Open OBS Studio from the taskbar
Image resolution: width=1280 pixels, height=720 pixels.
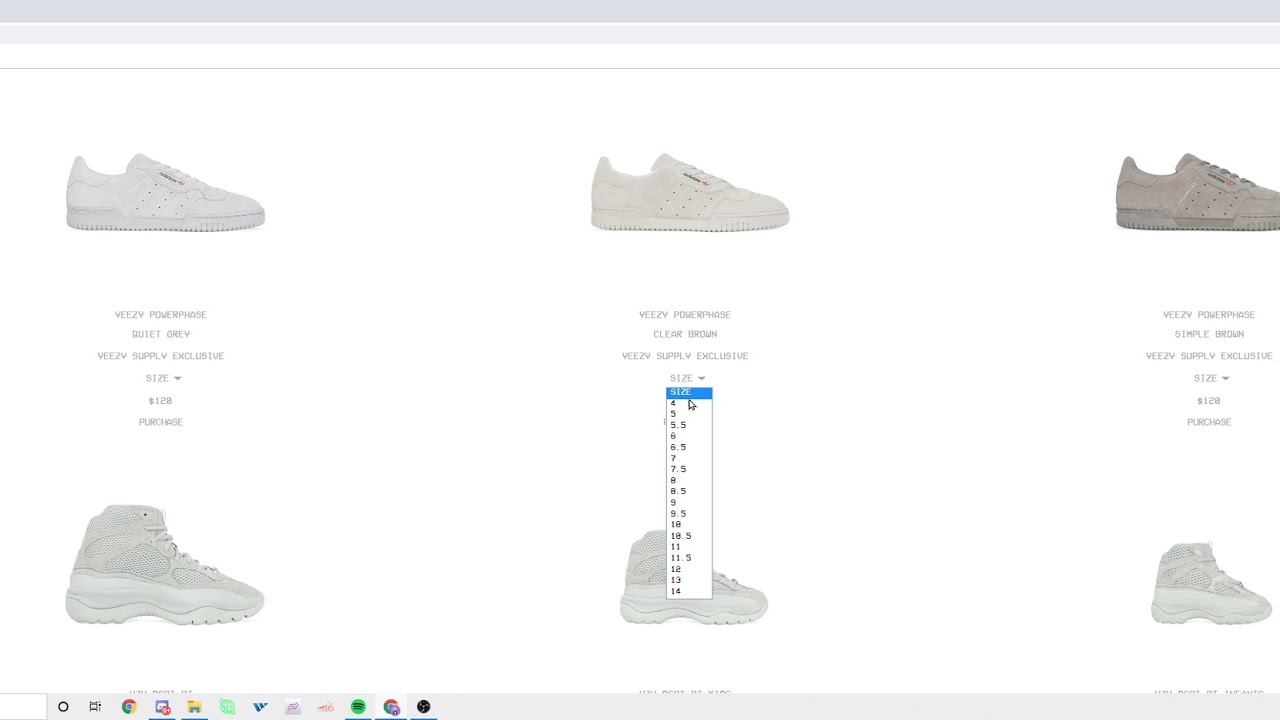(x=424, y=707)
